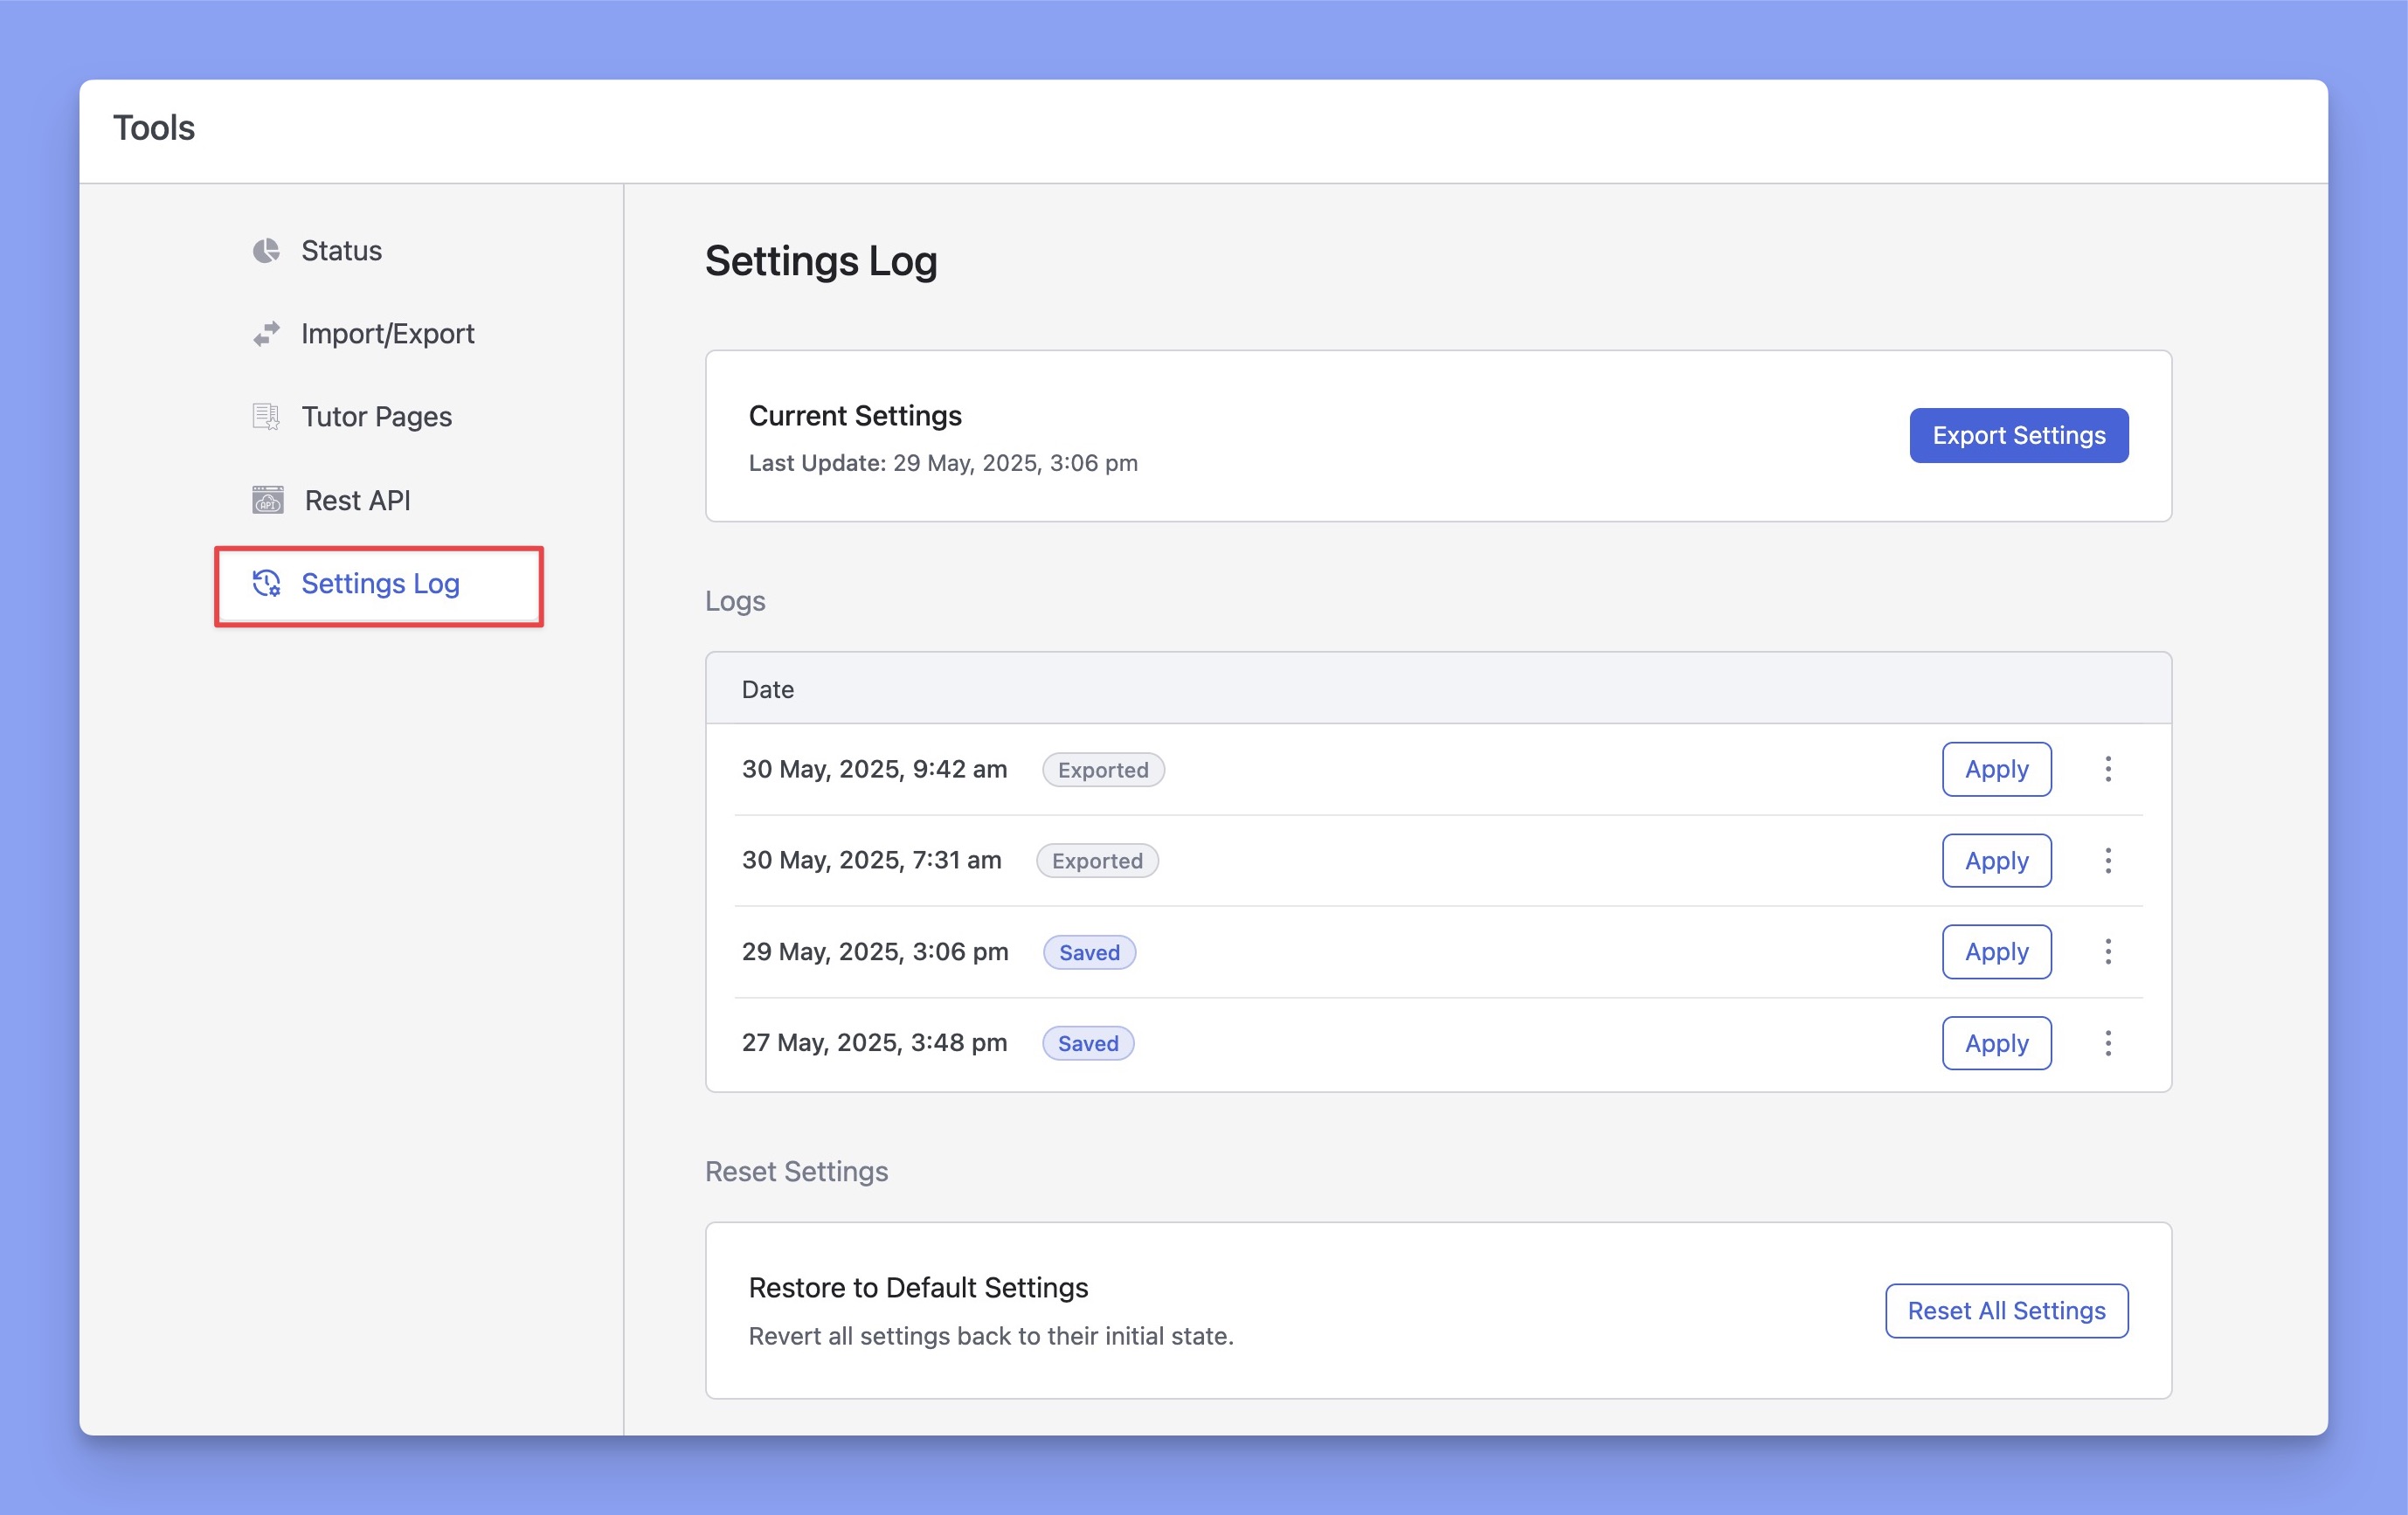This screenshot has height=1515, width=2408.
Task: Click Exported badge on 7:31 am row
Action: tap(1097, 861)
